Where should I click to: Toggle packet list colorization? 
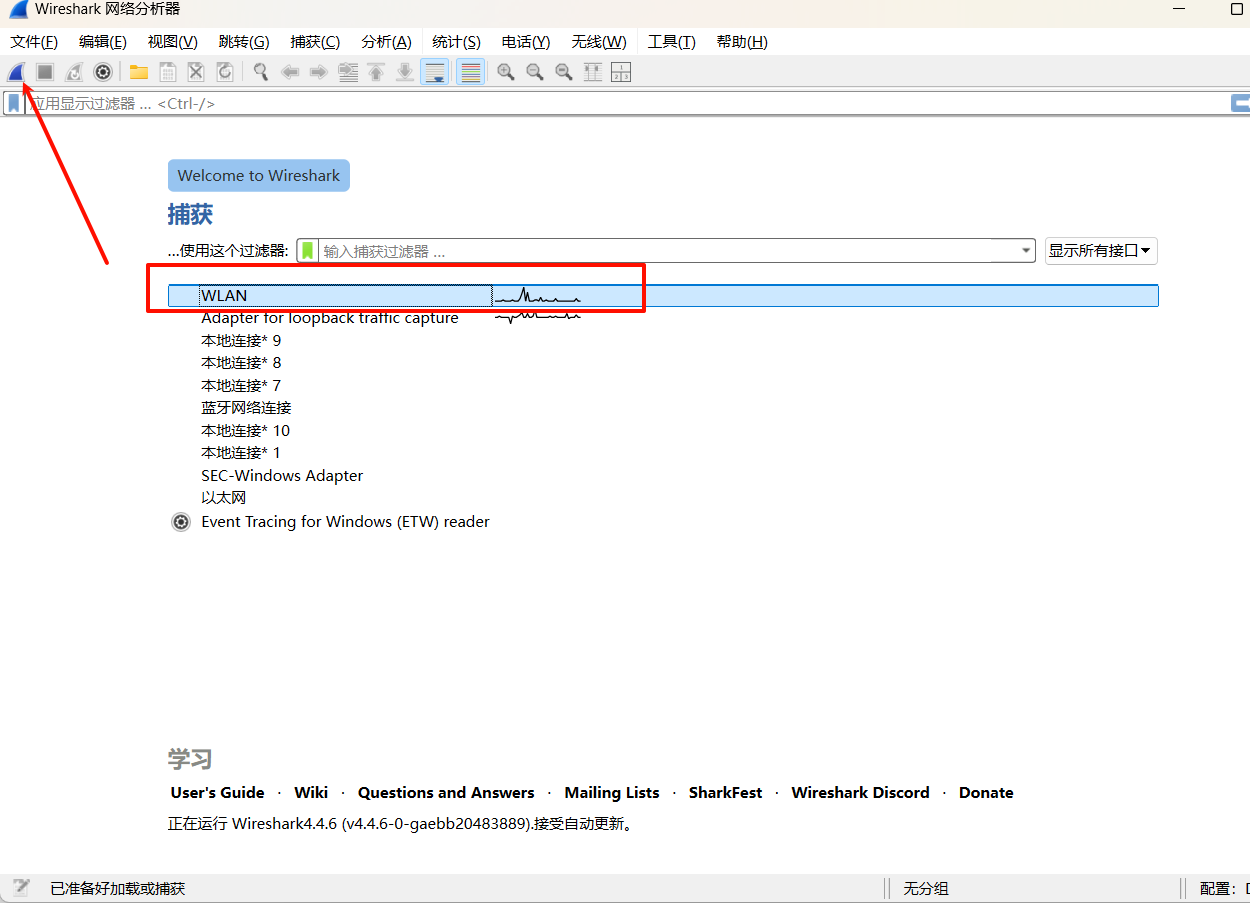[x=470, y=72]
